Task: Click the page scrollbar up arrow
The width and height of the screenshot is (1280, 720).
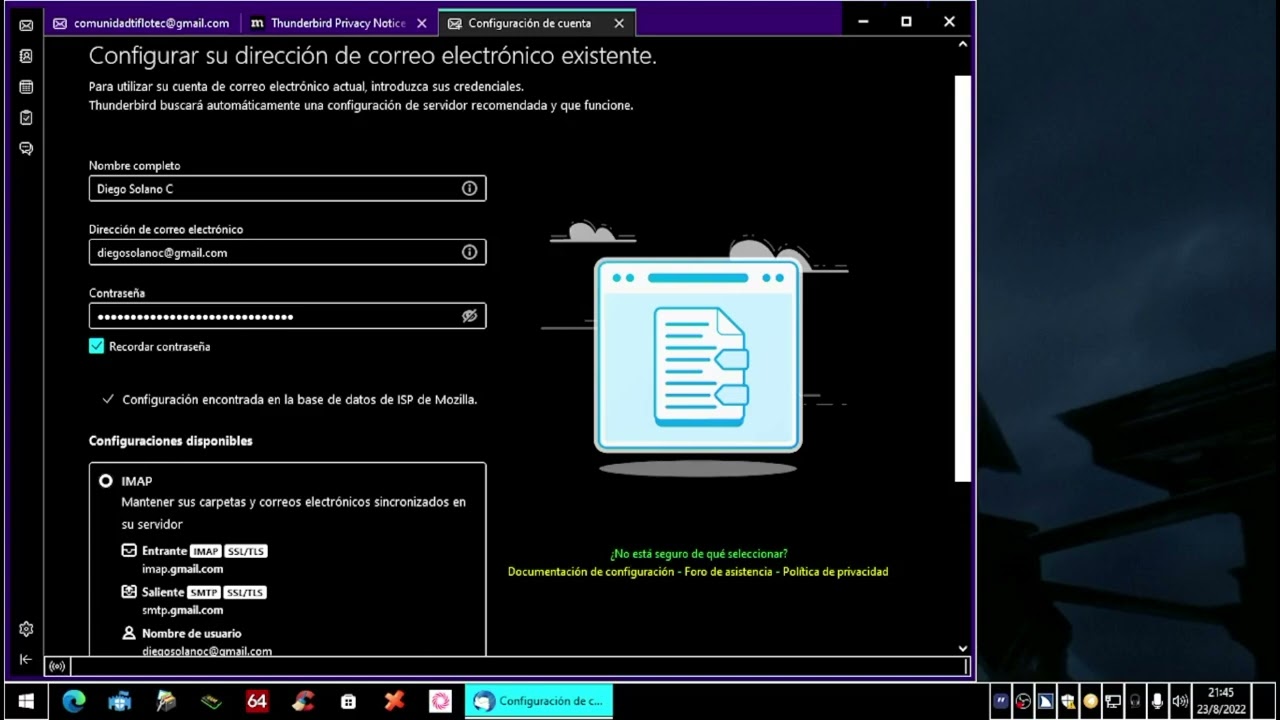Action: point(963,44)
